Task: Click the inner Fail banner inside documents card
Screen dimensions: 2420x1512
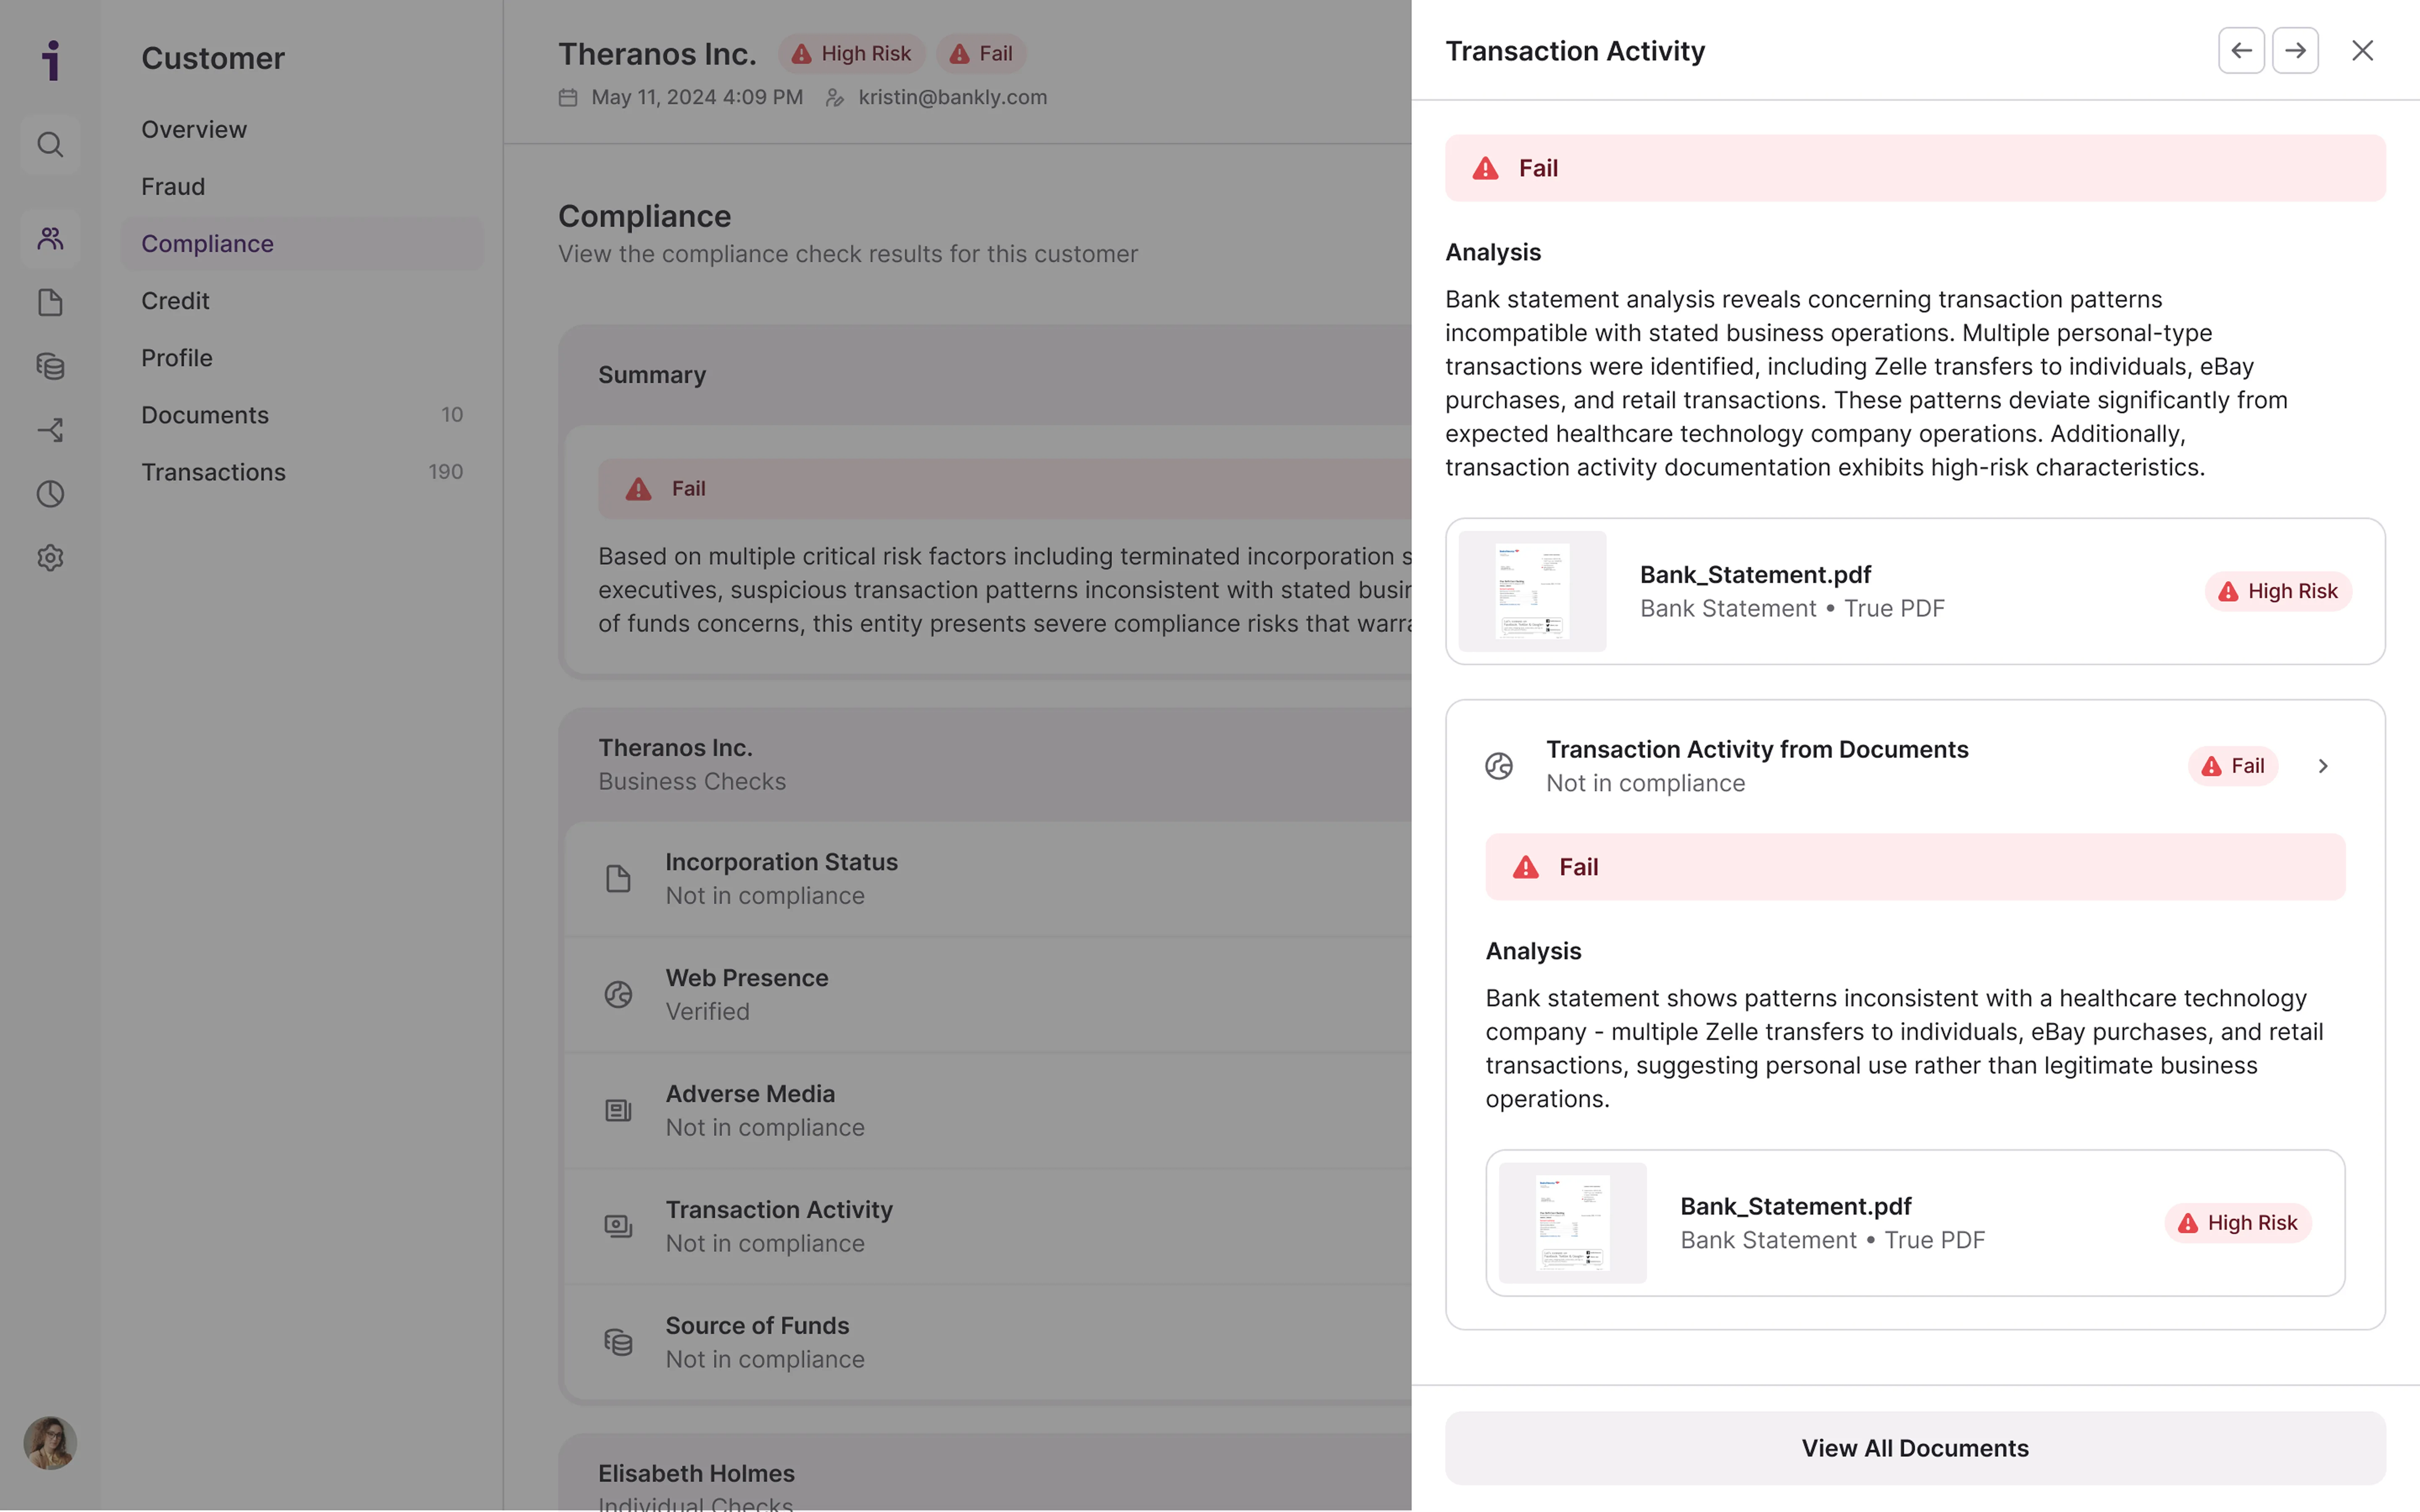Action: click(x=1915, y=867)
